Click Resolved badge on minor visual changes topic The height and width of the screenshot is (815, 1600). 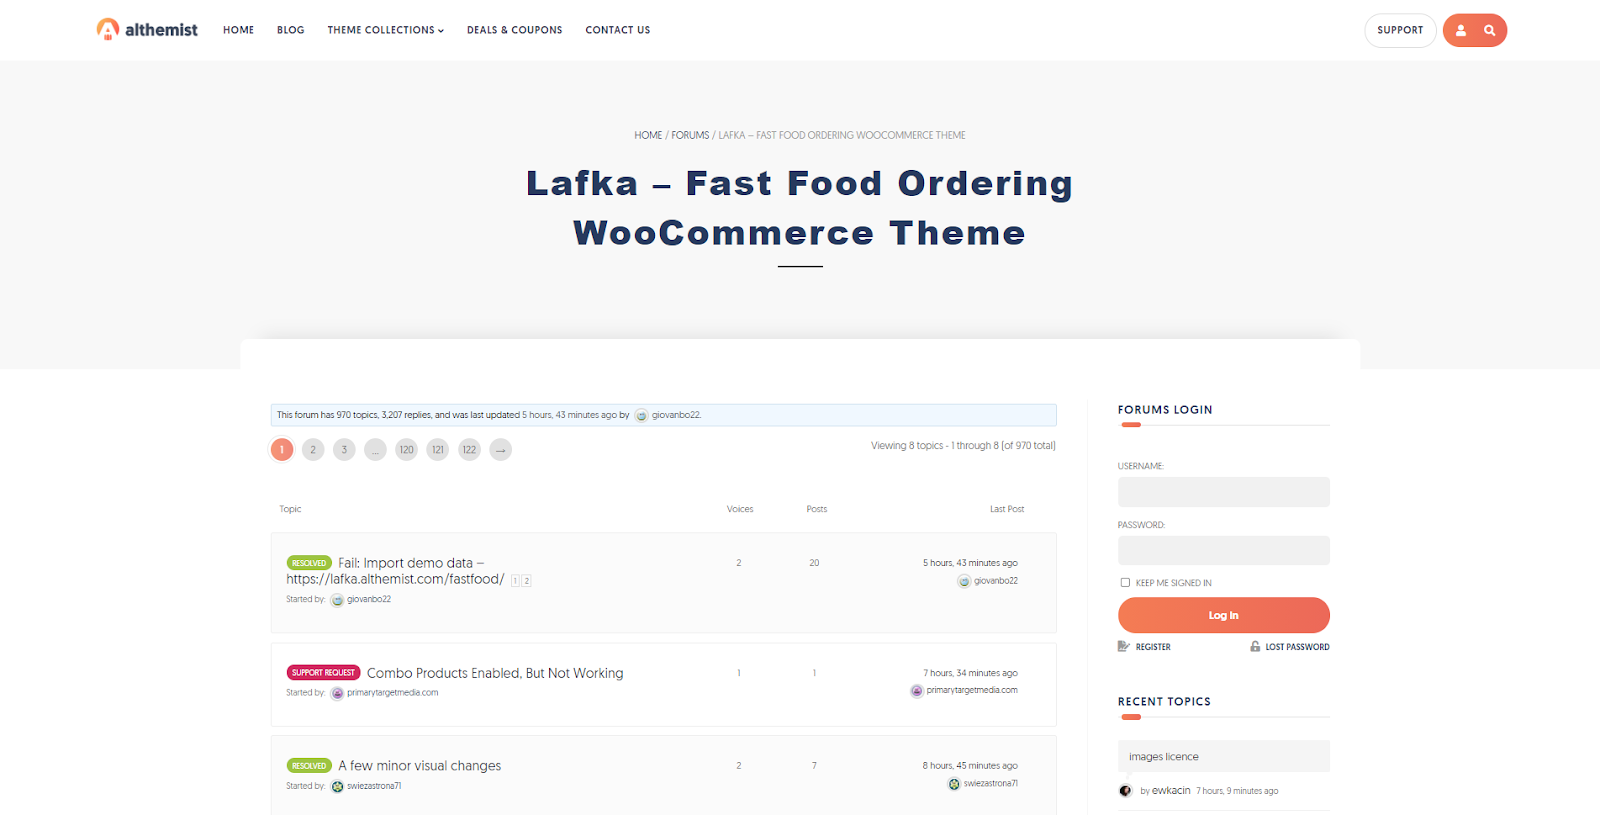[x=309, y=766]
